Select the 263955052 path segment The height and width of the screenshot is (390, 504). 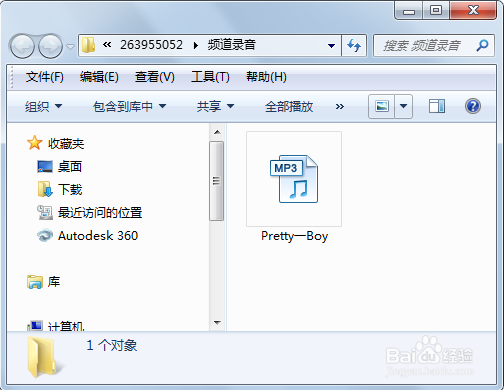(x=151, y=45)
